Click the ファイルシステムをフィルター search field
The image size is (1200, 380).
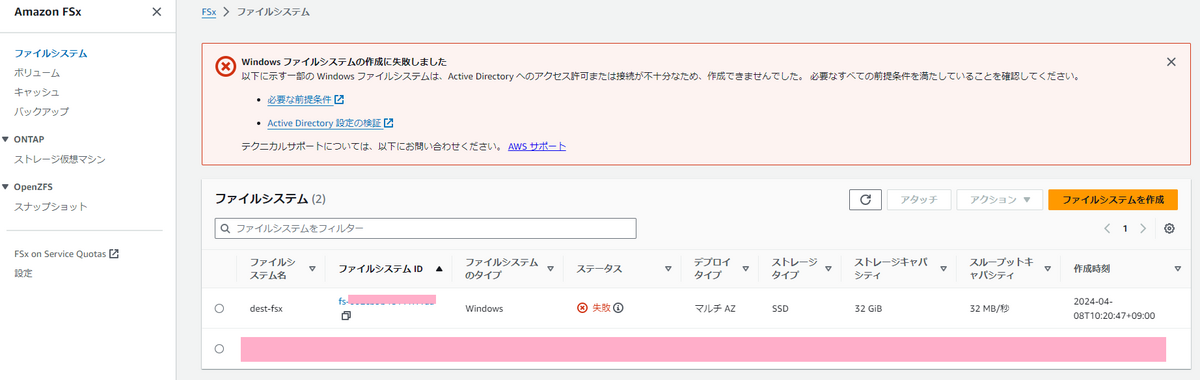(x=426, y=229)
